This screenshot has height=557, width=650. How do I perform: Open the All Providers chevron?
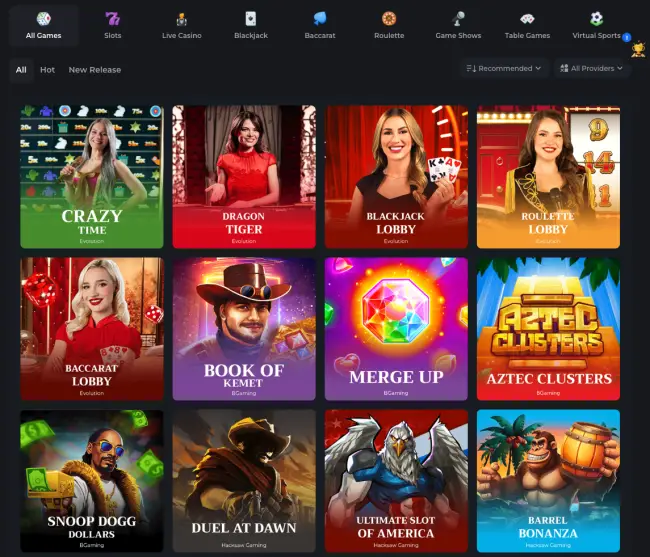tap(620, 68)
